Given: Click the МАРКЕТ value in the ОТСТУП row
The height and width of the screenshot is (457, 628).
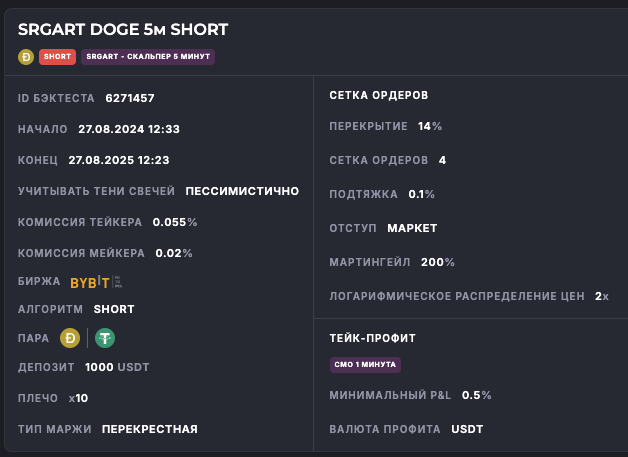Looking at the screenshot, I should [412, 228].
